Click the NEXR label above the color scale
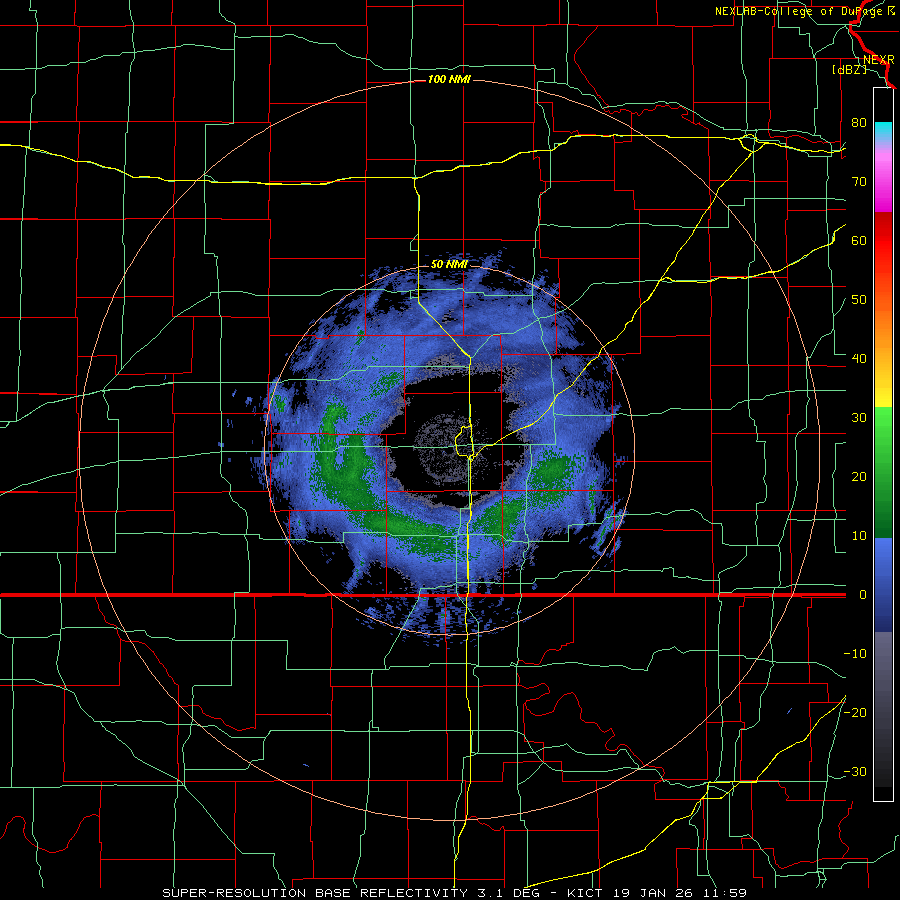Viewport: 900px width, 900px height. [x=878, y=60]
